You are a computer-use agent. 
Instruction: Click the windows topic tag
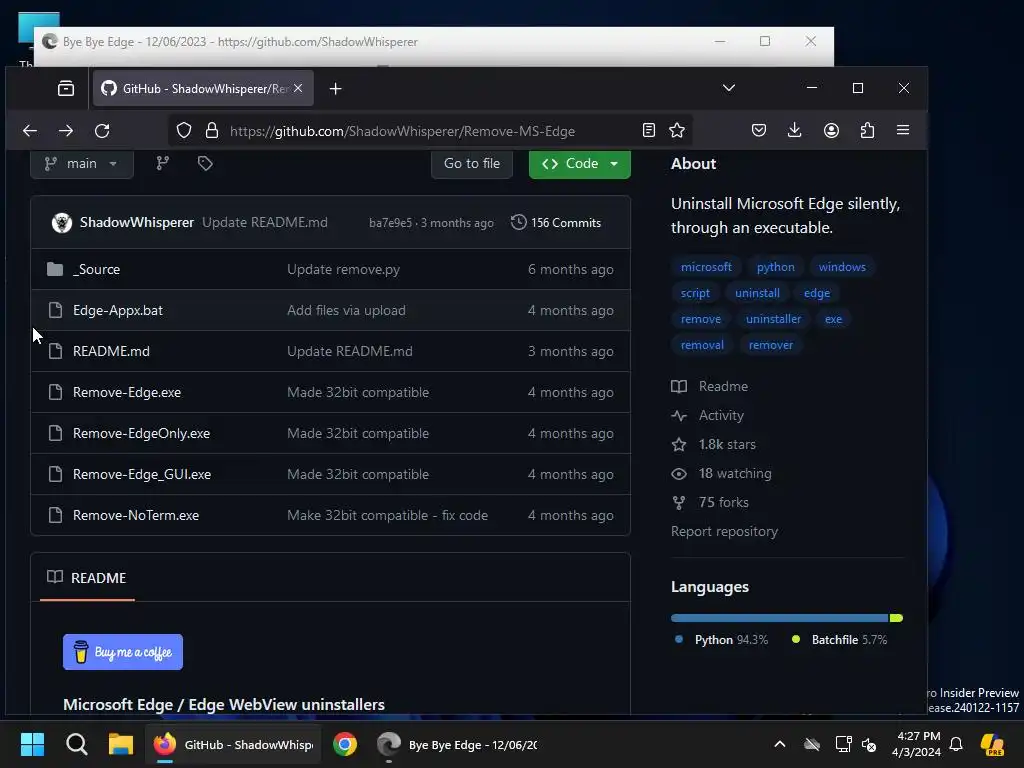pyautogui.click(x=842, y=267)
